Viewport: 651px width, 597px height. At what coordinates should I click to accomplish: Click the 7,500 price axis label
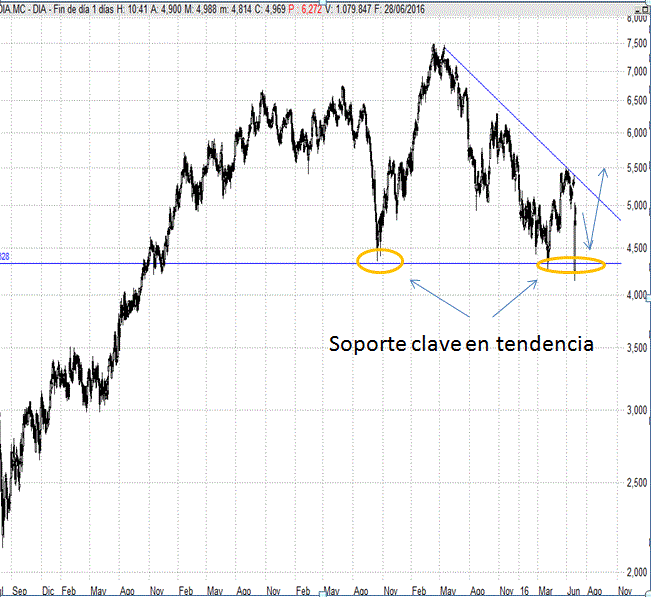pyautogui.click(x=636, y=43)
